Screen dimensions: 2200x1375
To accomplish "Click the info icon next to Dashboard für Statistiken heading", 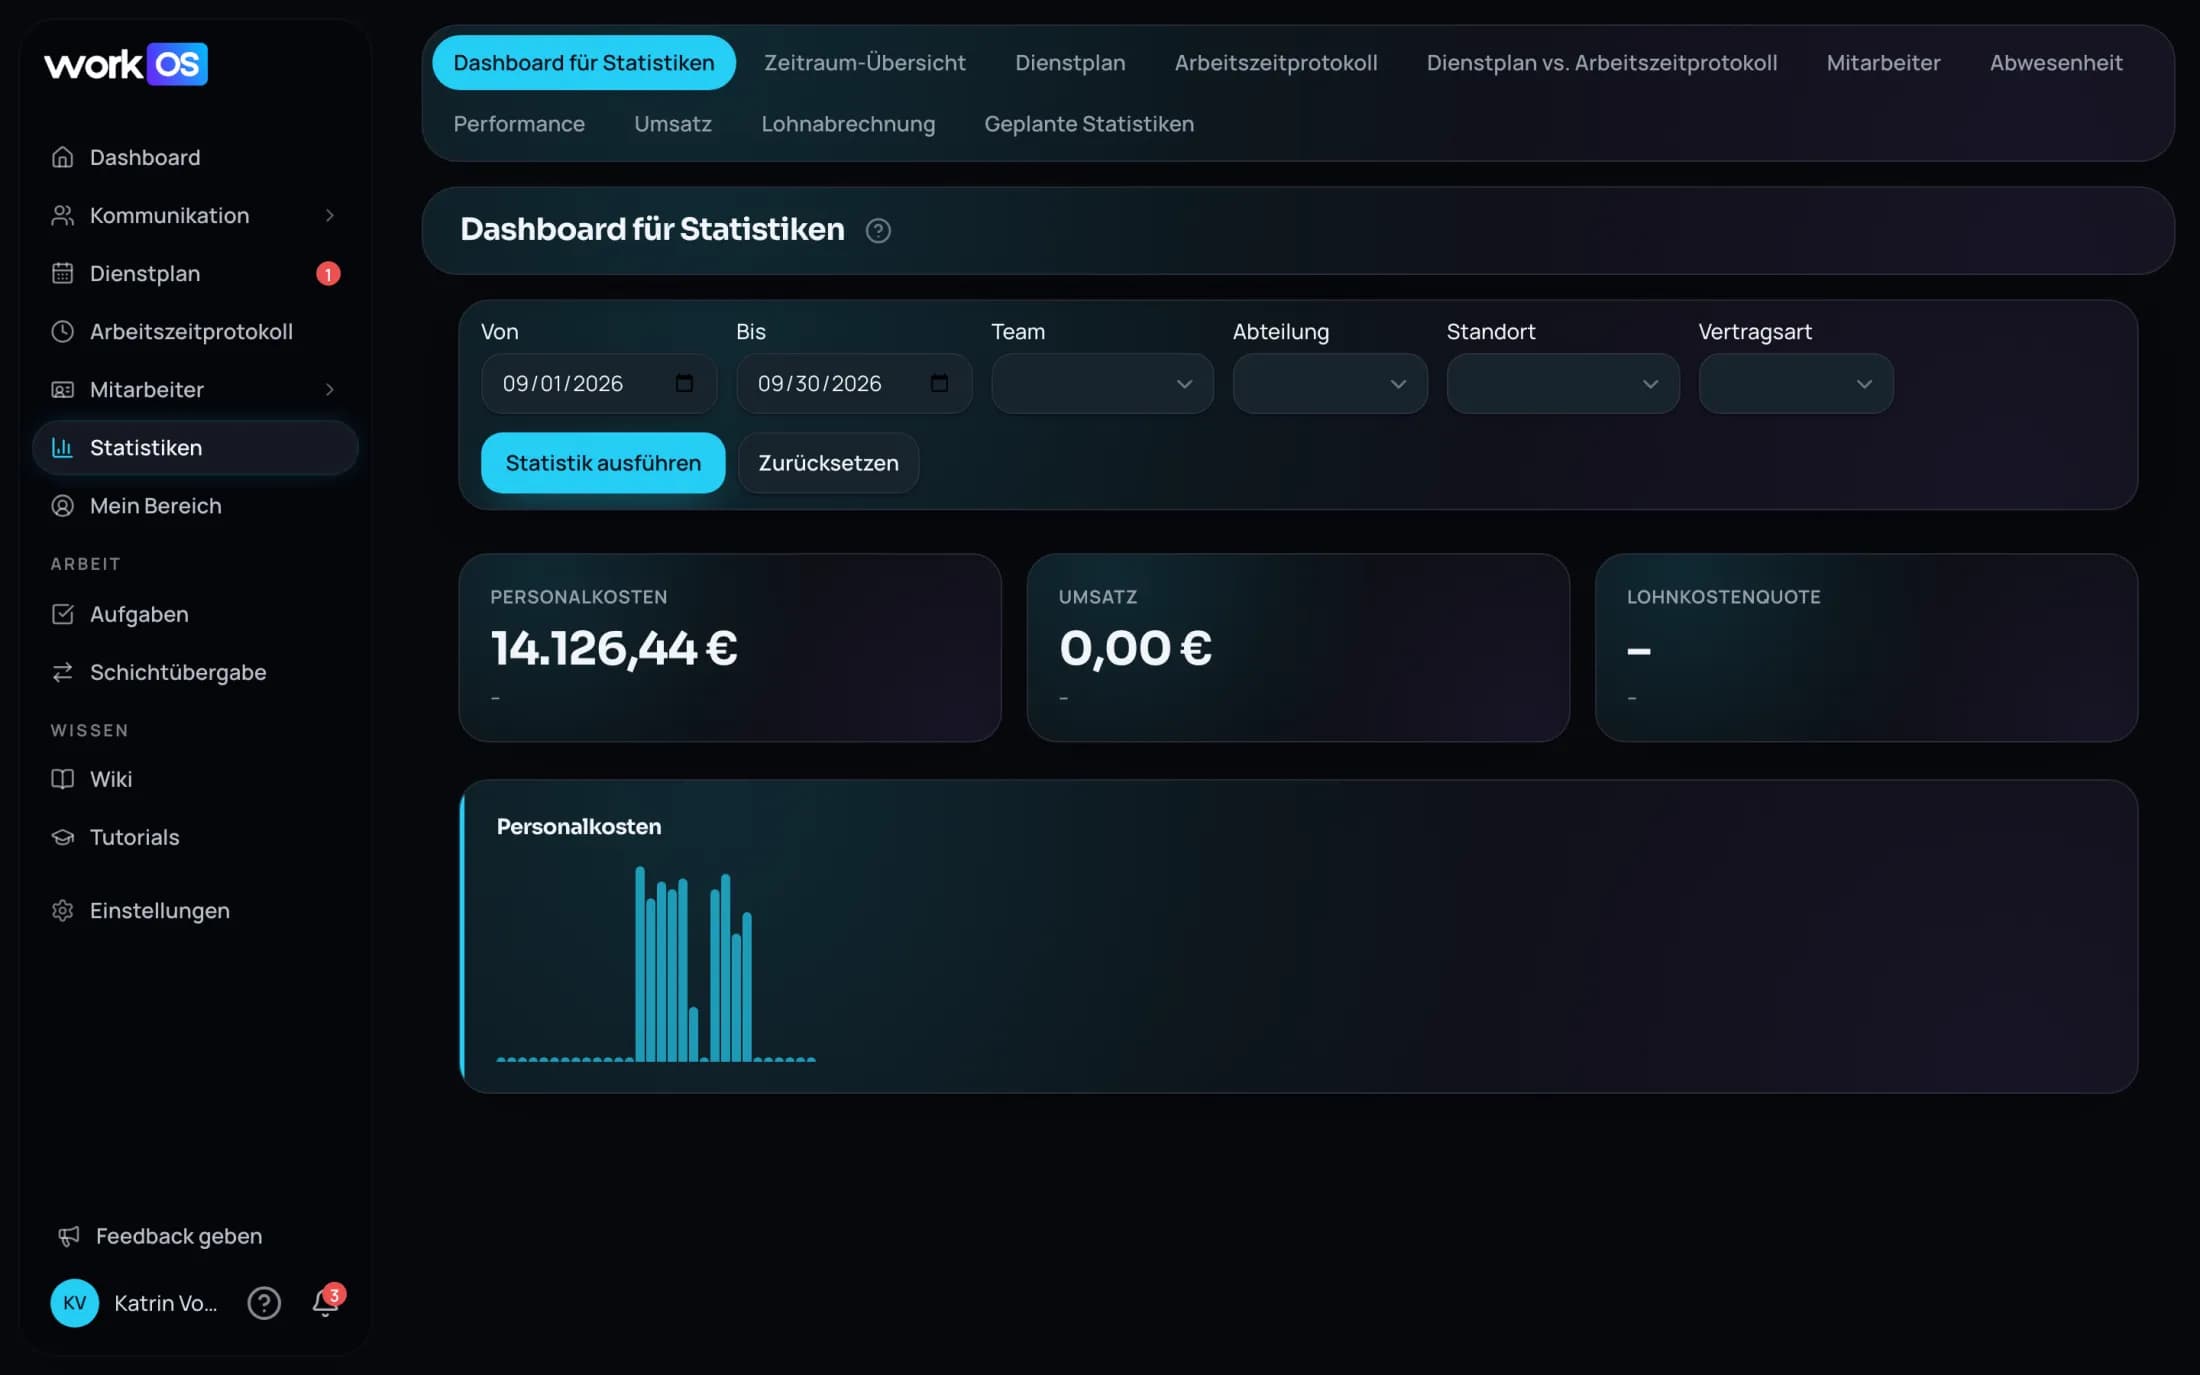I will 878,230.
